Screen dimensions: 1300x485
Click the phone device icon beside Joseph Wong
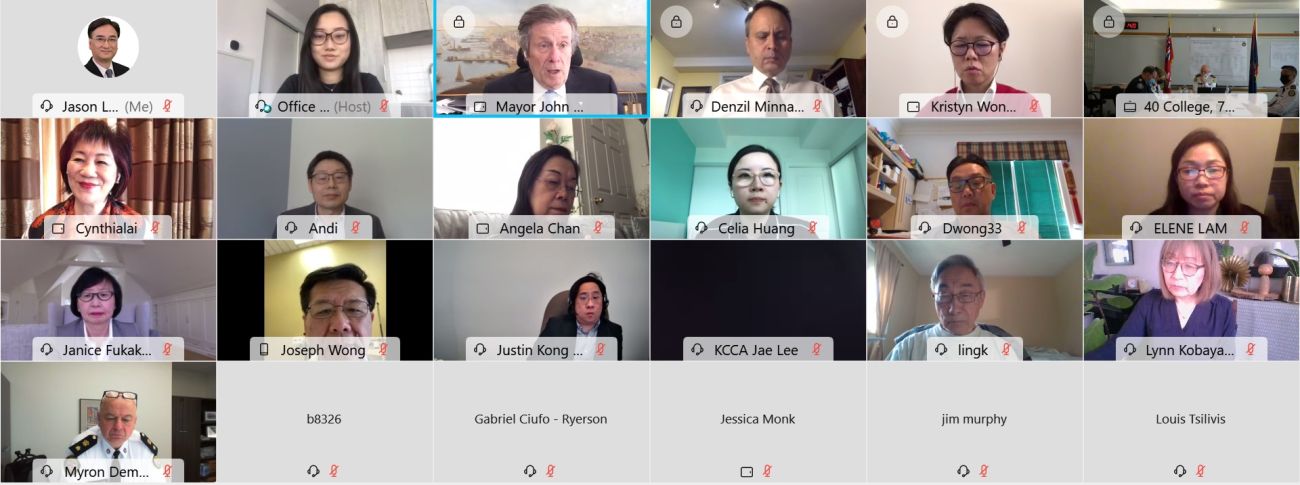pyautogui.click(x=264, y=350)
